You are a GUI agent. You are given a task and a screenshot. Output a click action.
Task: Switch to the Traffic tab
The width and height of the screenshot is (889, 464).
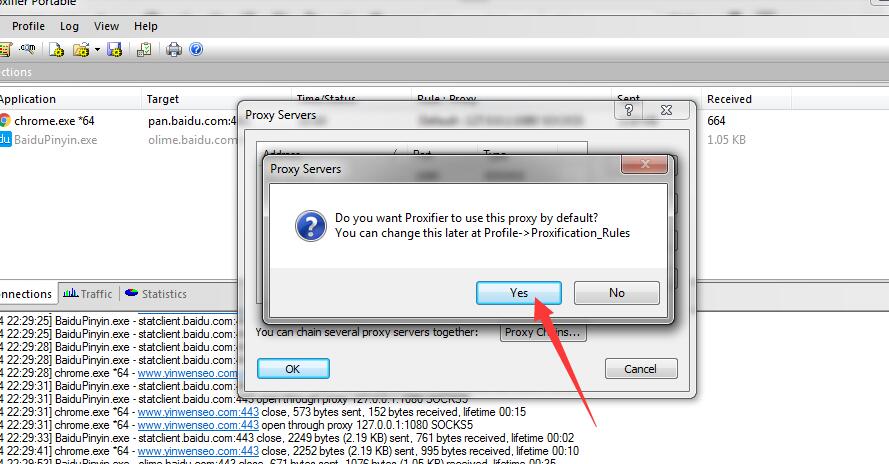pos(87,294)
